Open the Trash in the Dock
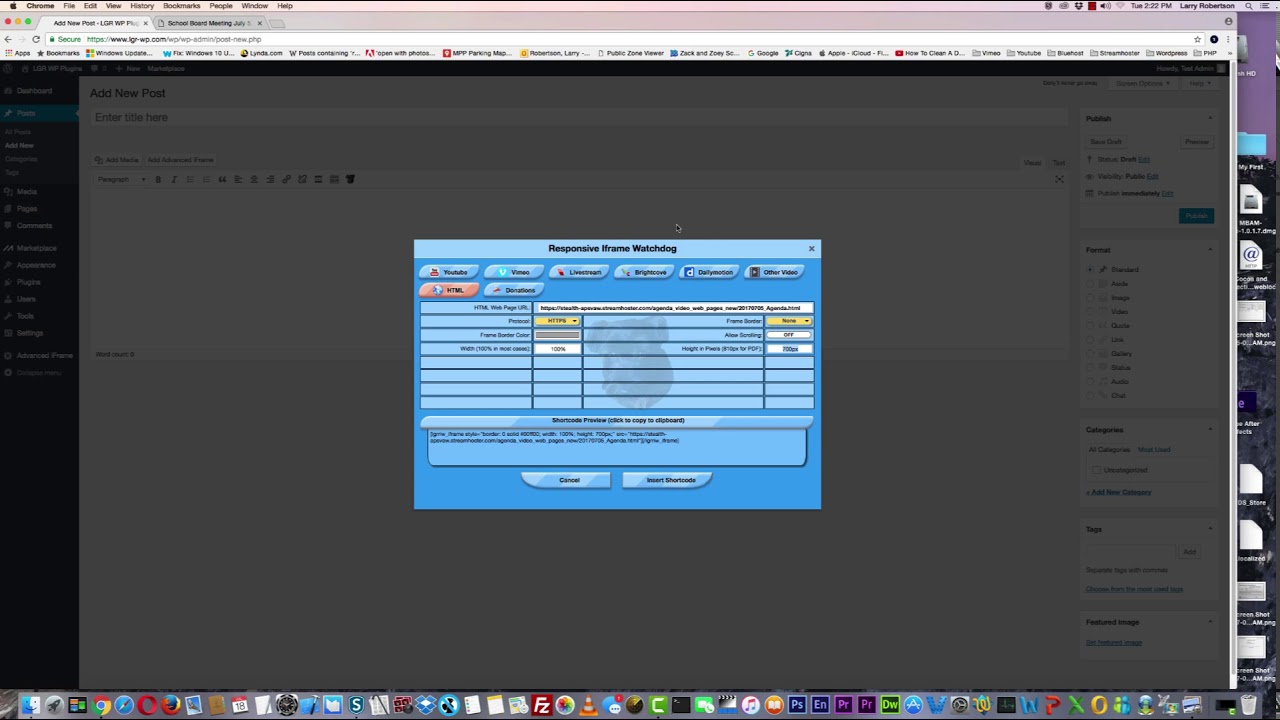 [1248, 706]
